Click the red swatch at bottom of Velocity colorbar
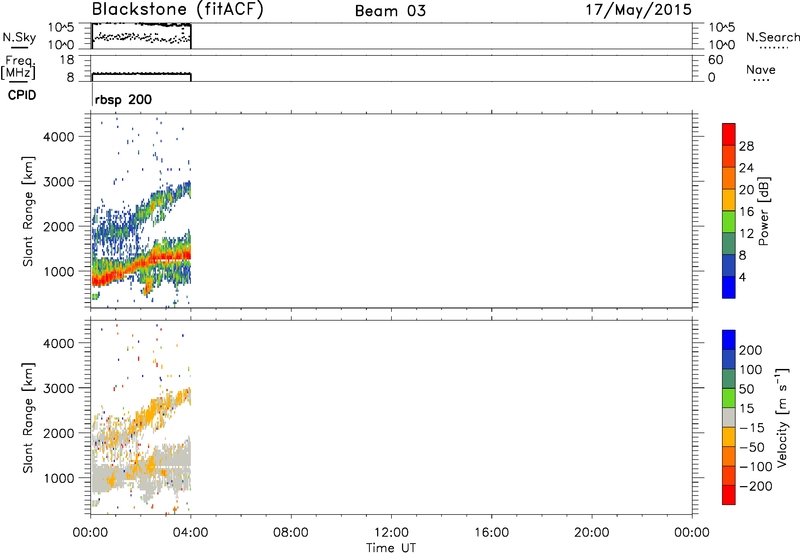Screen dimensions: 800x554 click(729, 495)
